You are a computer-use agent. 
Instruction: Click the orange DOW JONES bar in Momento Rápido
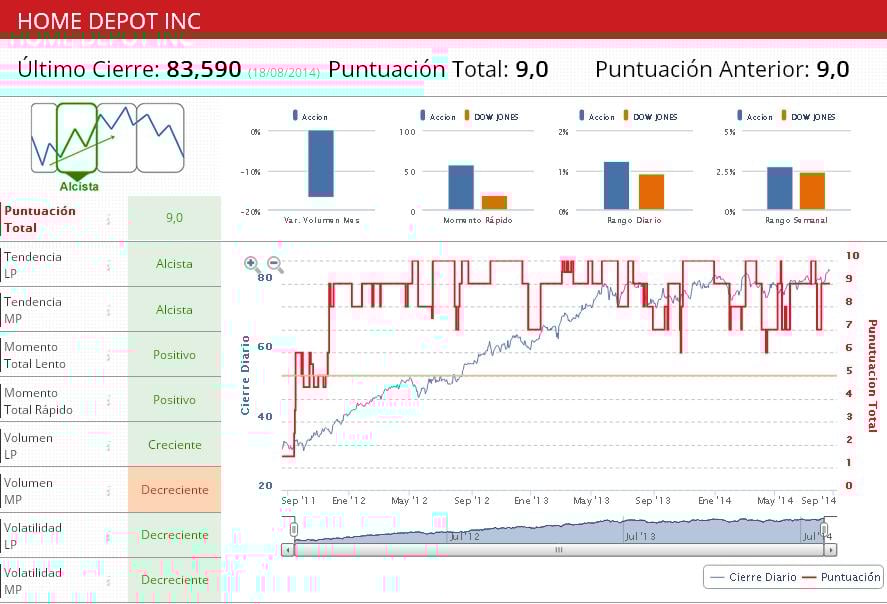pos(494,202)
